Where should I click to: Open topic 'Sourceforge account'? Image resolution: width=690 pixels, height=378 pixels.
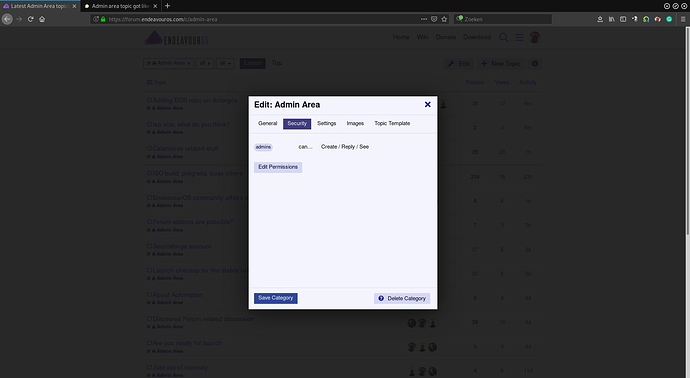tap(182, 246)
